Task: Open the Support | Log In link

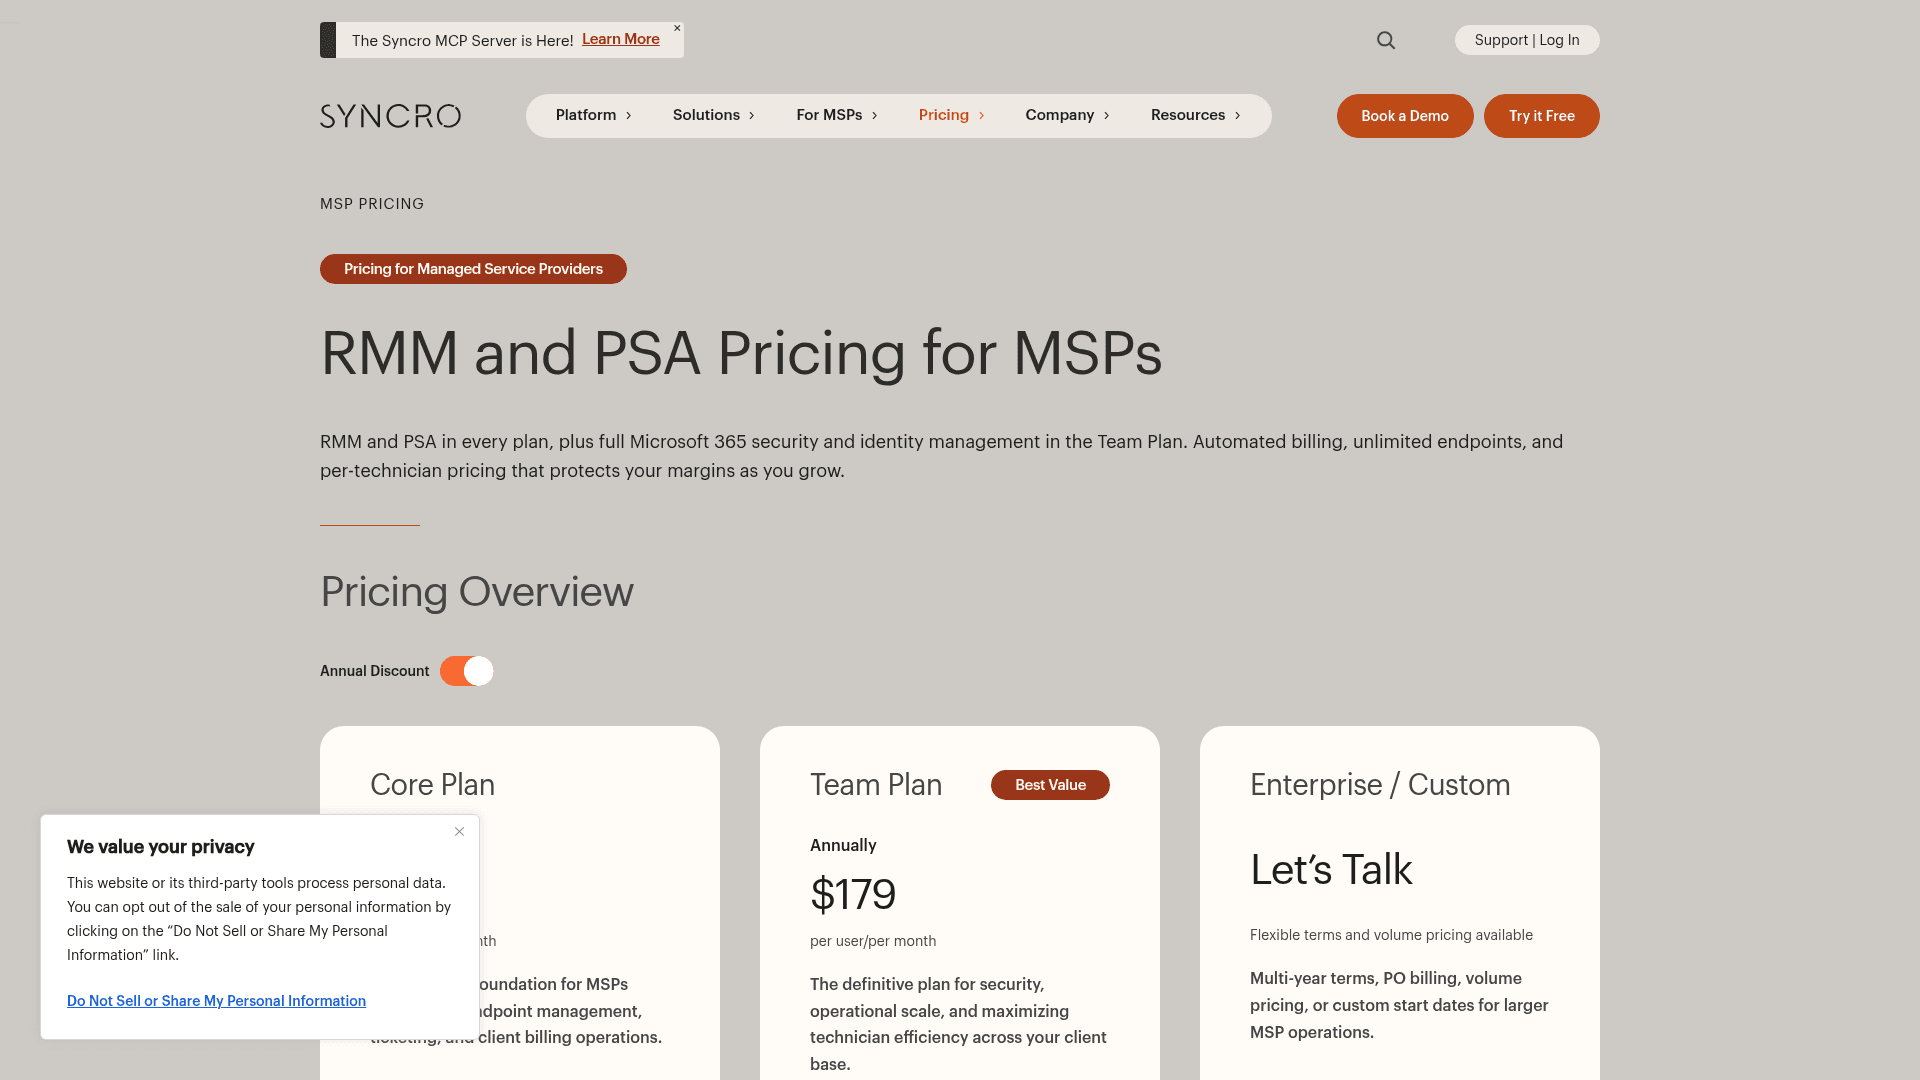Action: click(x=1527, y=40)
